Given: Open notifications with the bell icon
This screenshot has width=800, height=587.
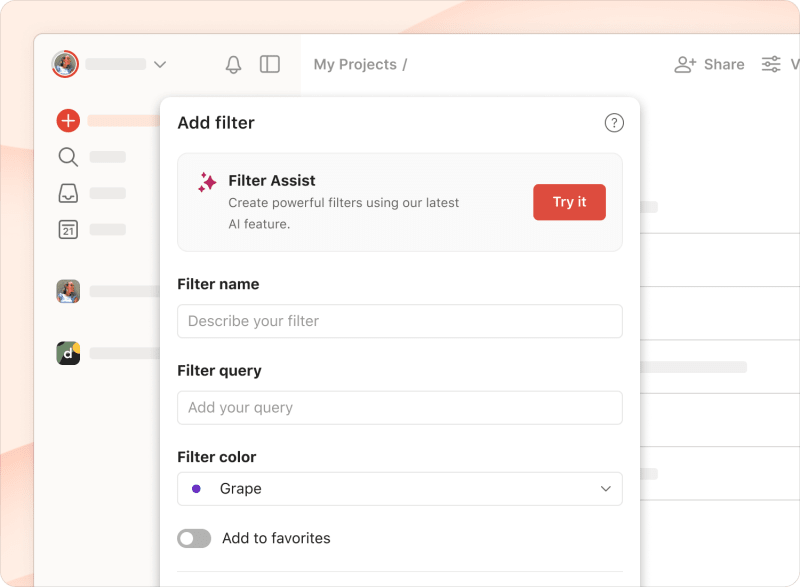Looking at the screenshot, I should [x=233, y=64].
